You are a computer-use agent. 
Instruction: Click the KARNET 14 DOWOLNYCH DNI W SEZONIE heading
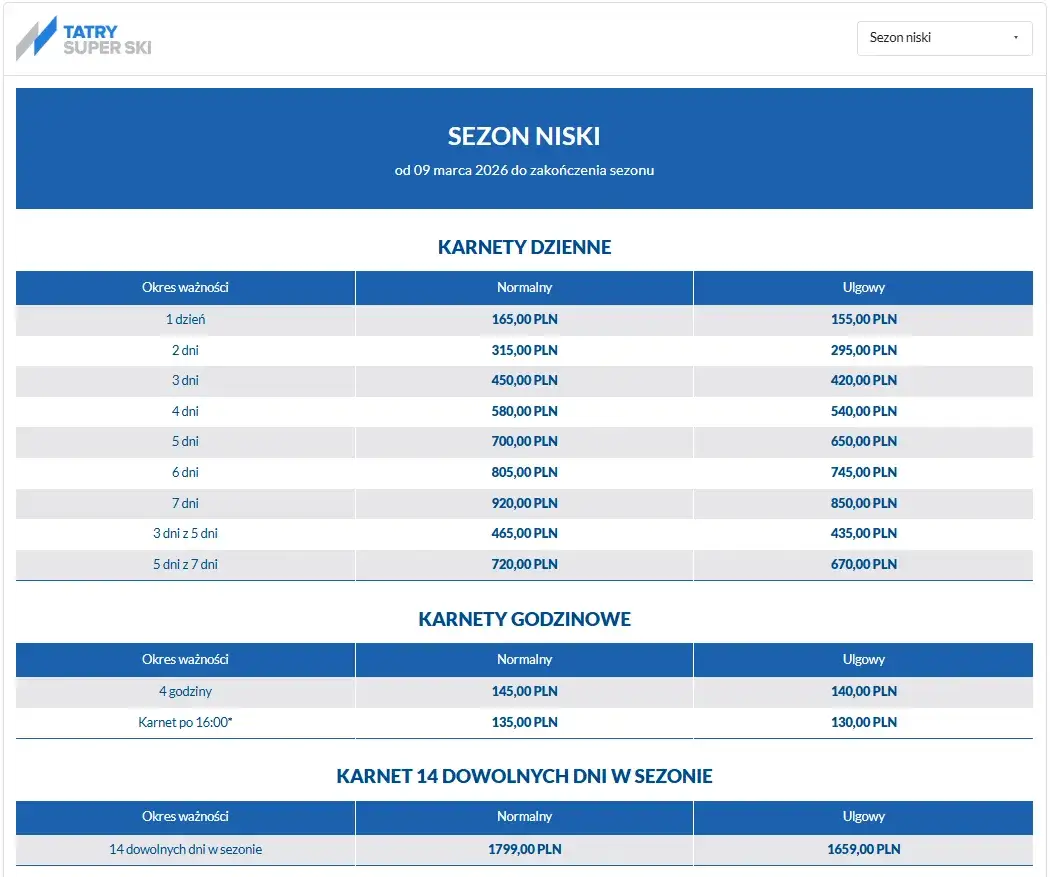524,777
